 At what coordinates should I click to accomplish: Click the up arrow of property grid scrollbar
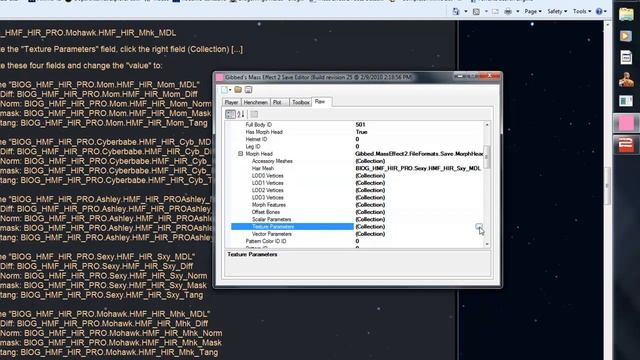(x=487, y=124)
